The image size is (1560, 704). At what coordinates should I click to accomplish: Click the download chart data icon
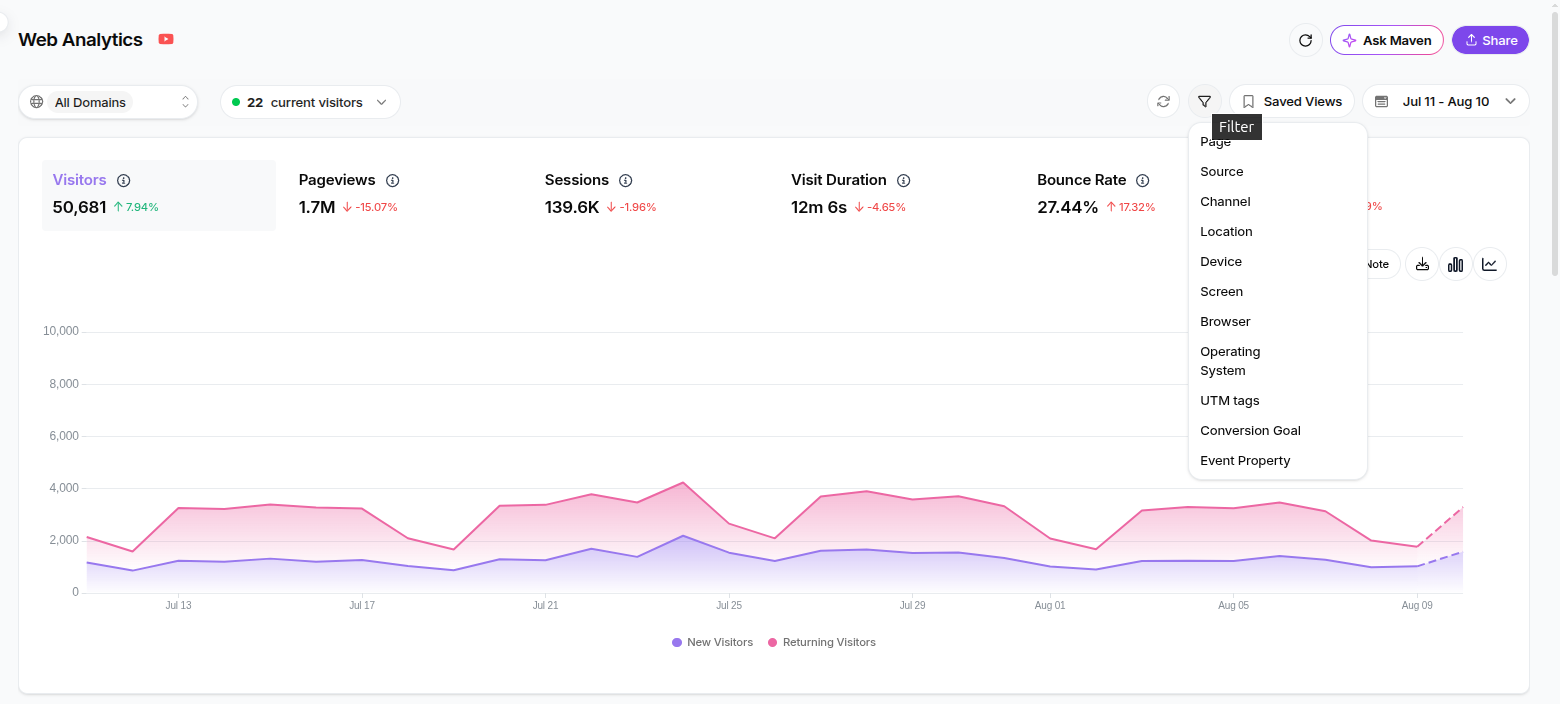point(1422,264)
